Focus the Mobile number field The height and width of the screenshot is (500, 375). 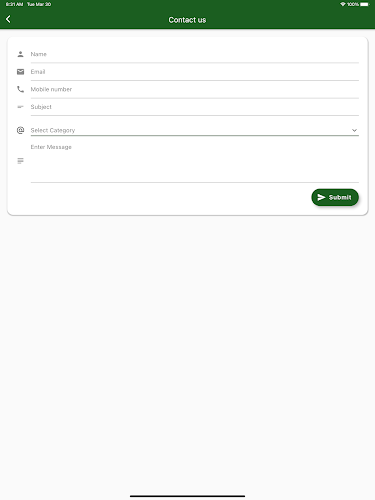click(x=195, y=90)
